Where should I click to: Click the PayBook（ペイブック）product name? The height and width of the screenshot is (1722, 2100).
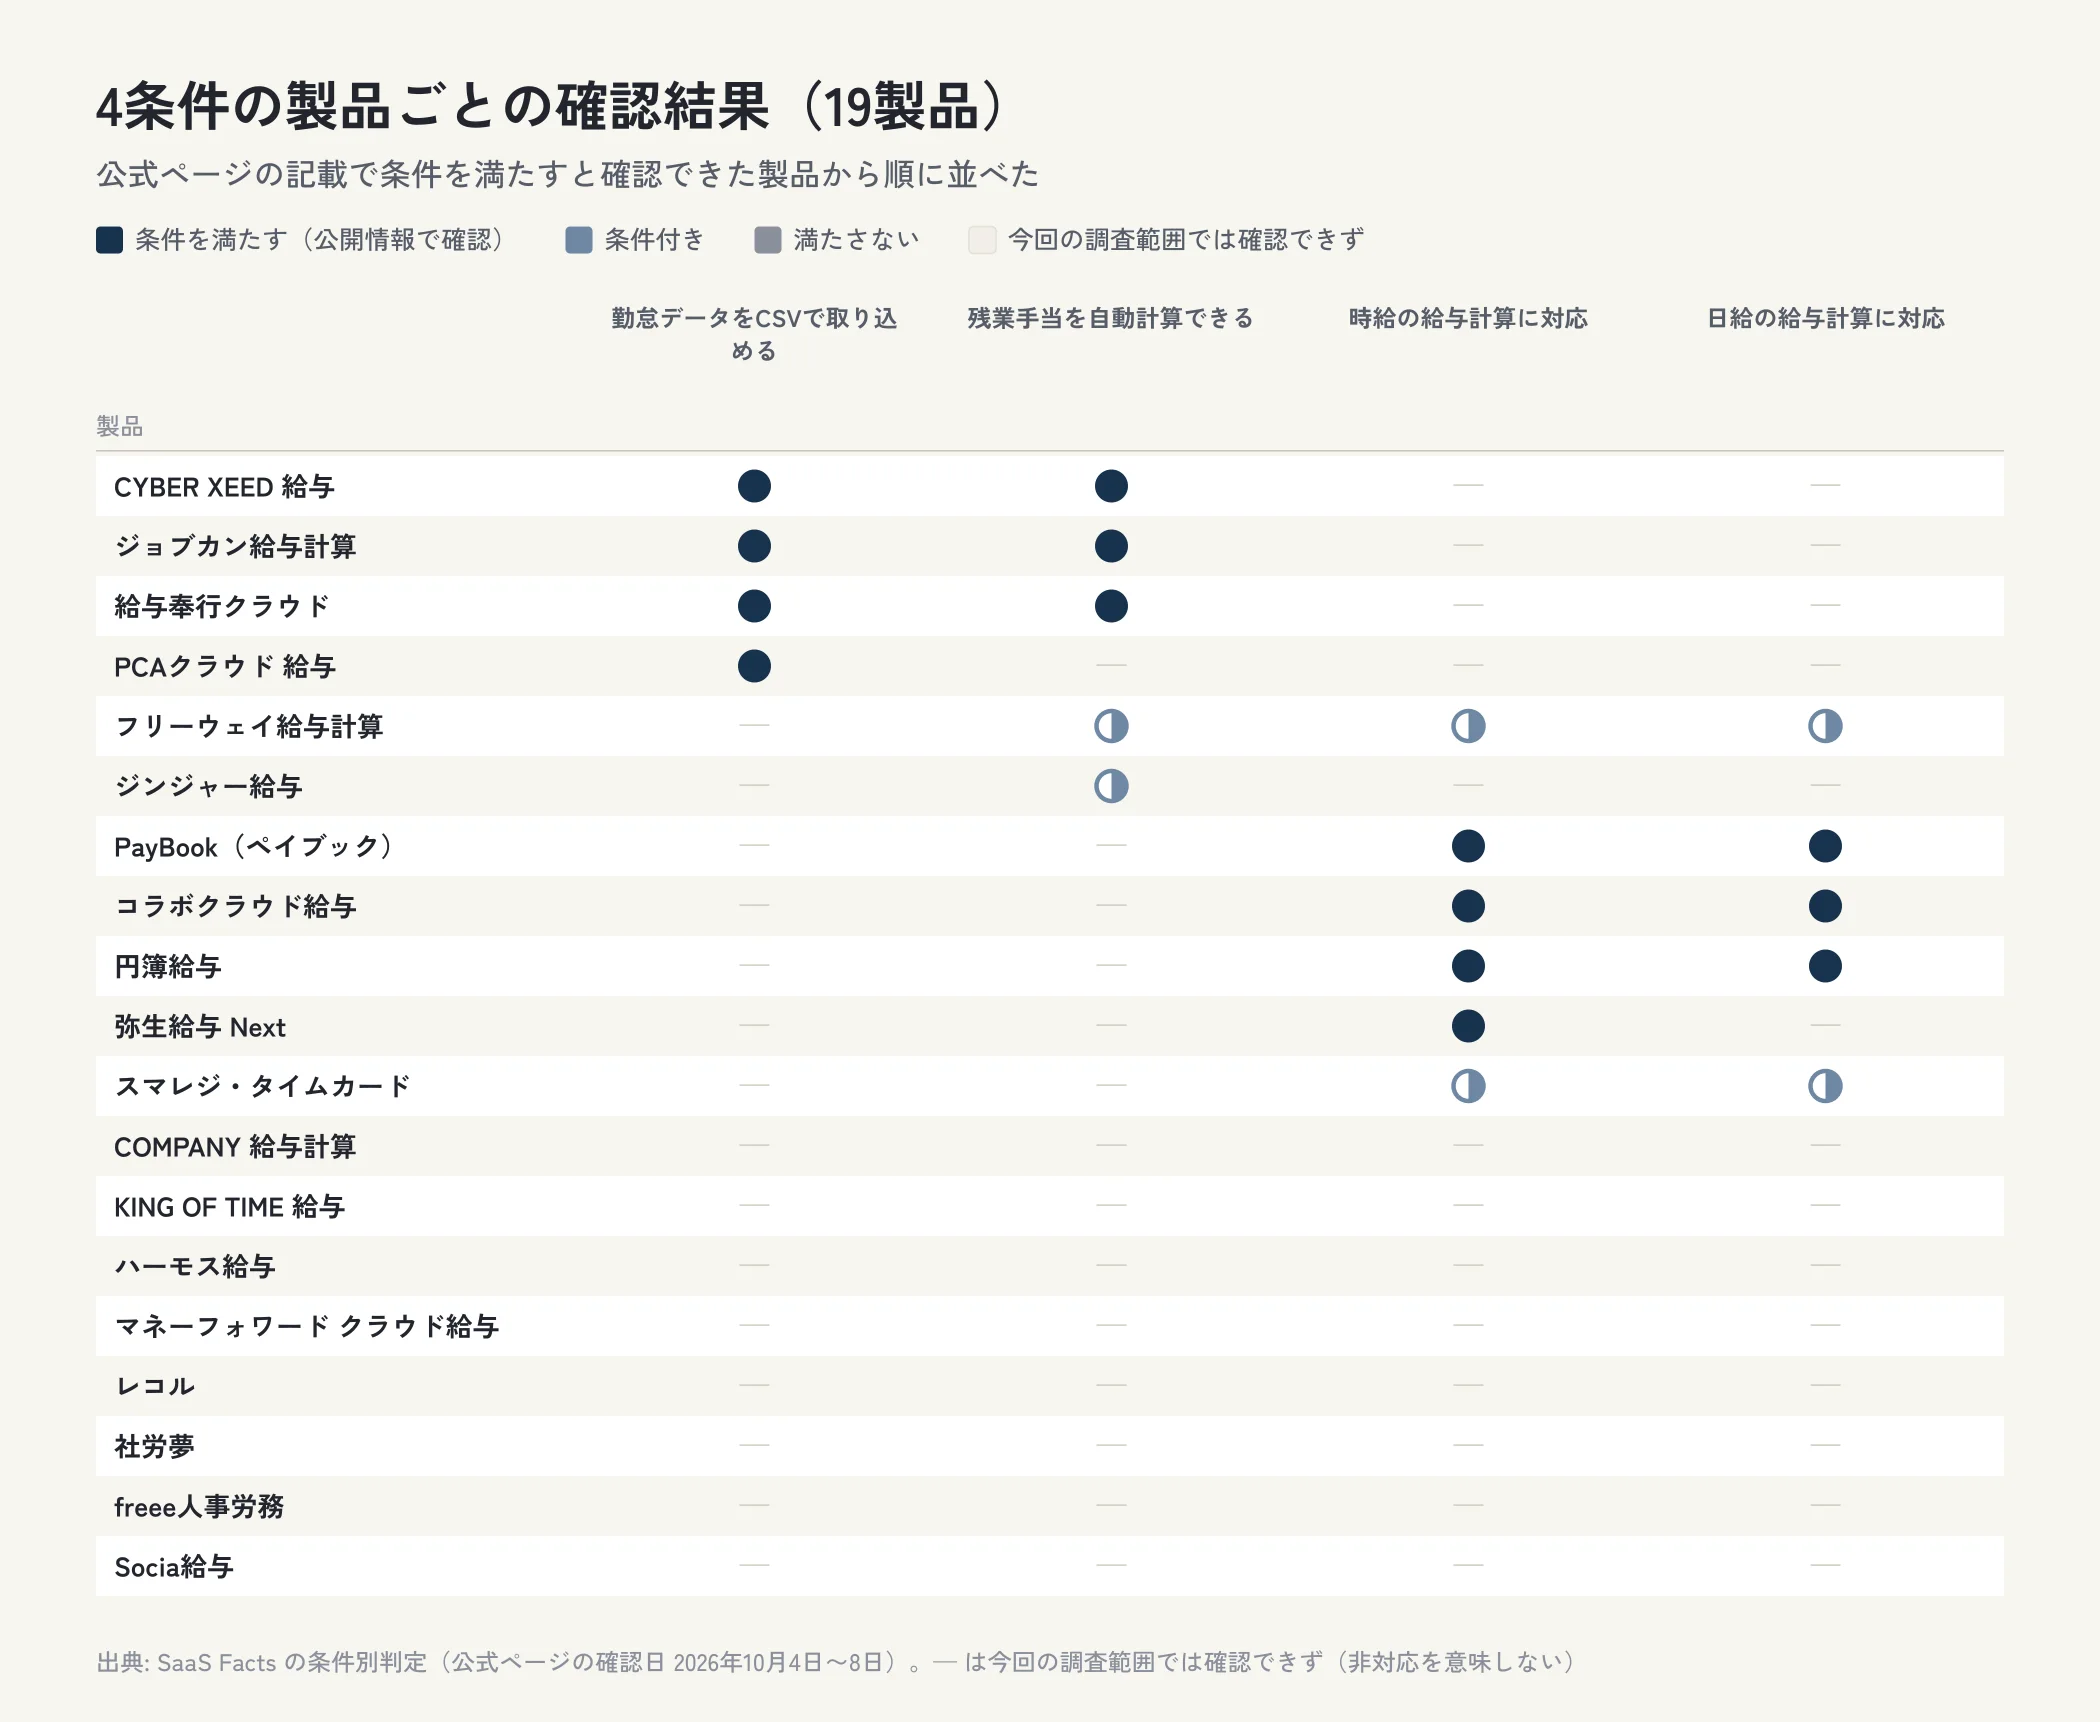click(x=254, y=847)
